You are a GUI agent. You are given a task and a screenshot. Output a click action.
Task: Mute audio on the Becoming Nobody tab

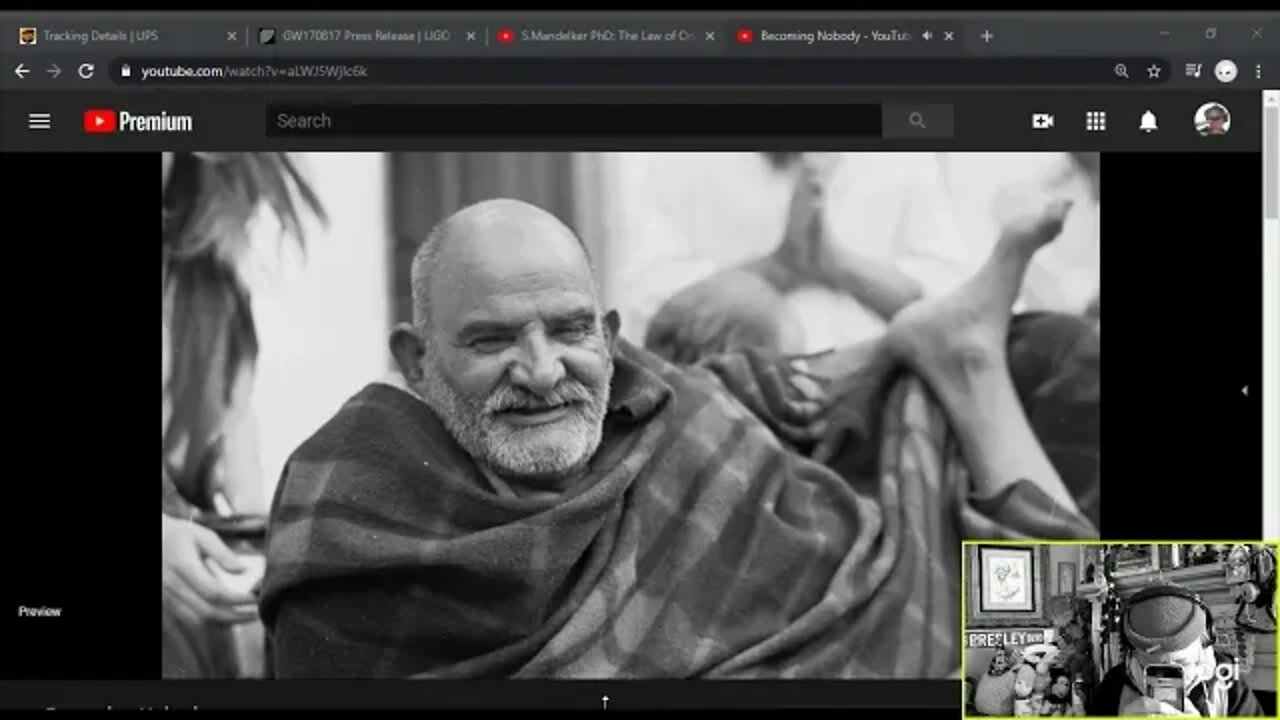pos(927,36)
